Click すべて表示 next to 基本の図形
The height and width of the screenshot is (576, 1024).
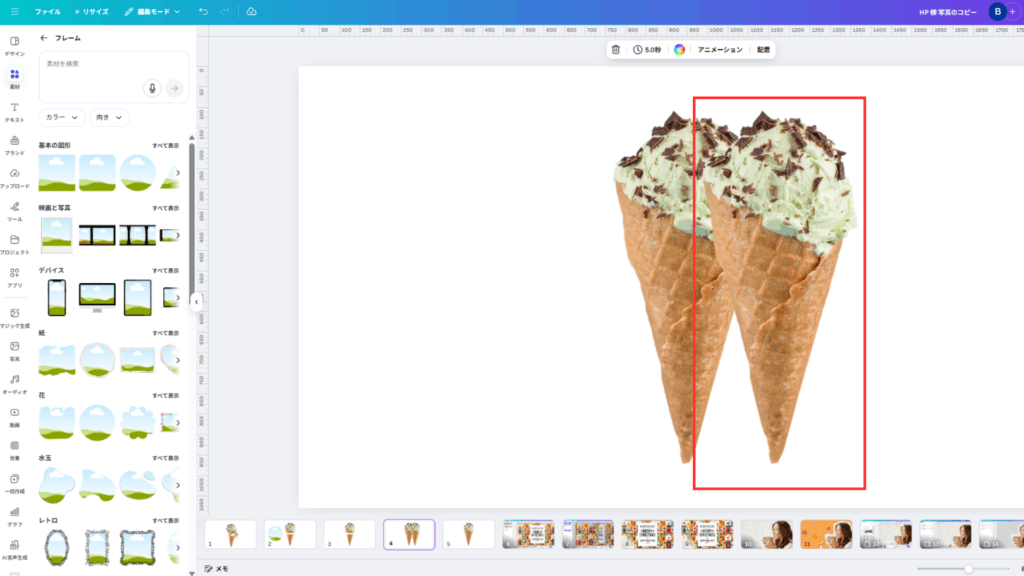[x=165, y=146]
